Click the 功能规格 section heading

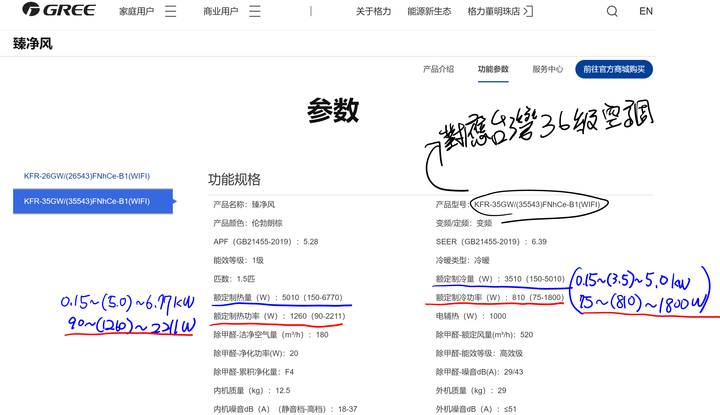[234, 179]
